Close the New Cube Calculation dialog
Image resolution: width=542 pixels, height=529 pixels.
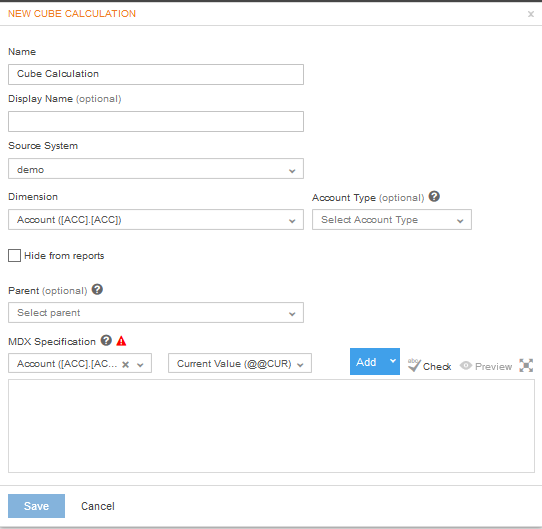(x=531, y=14)
